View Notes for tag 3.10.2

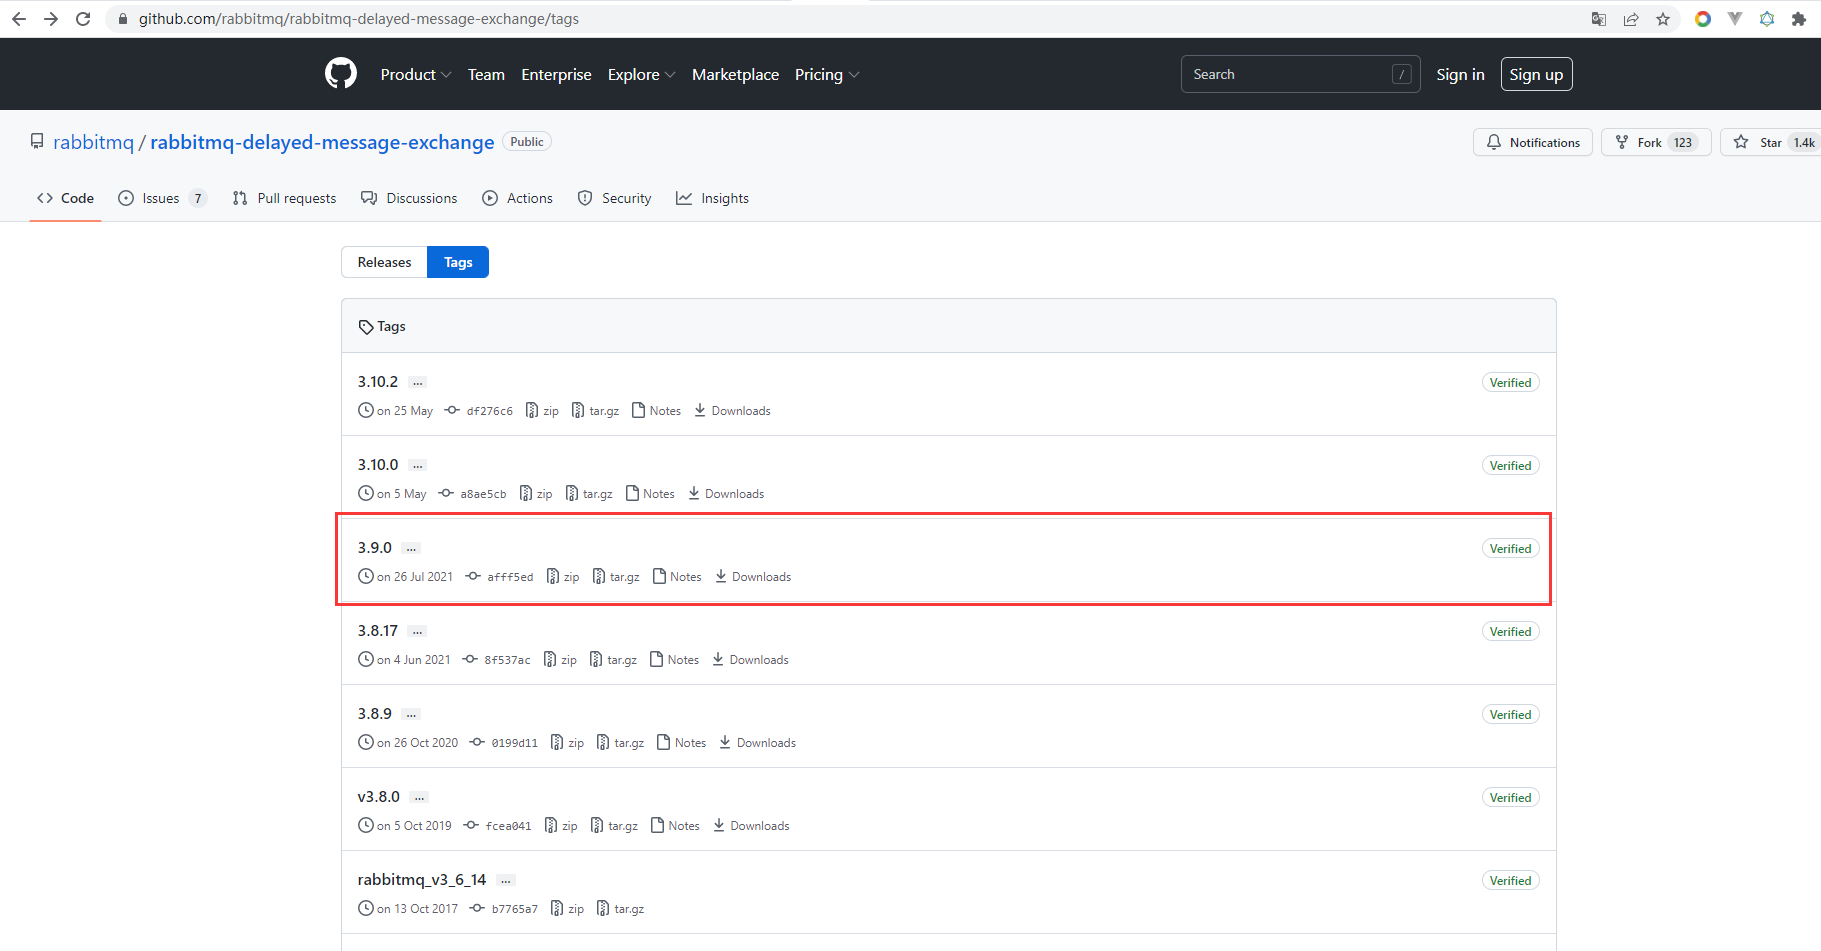coord(656,411)
